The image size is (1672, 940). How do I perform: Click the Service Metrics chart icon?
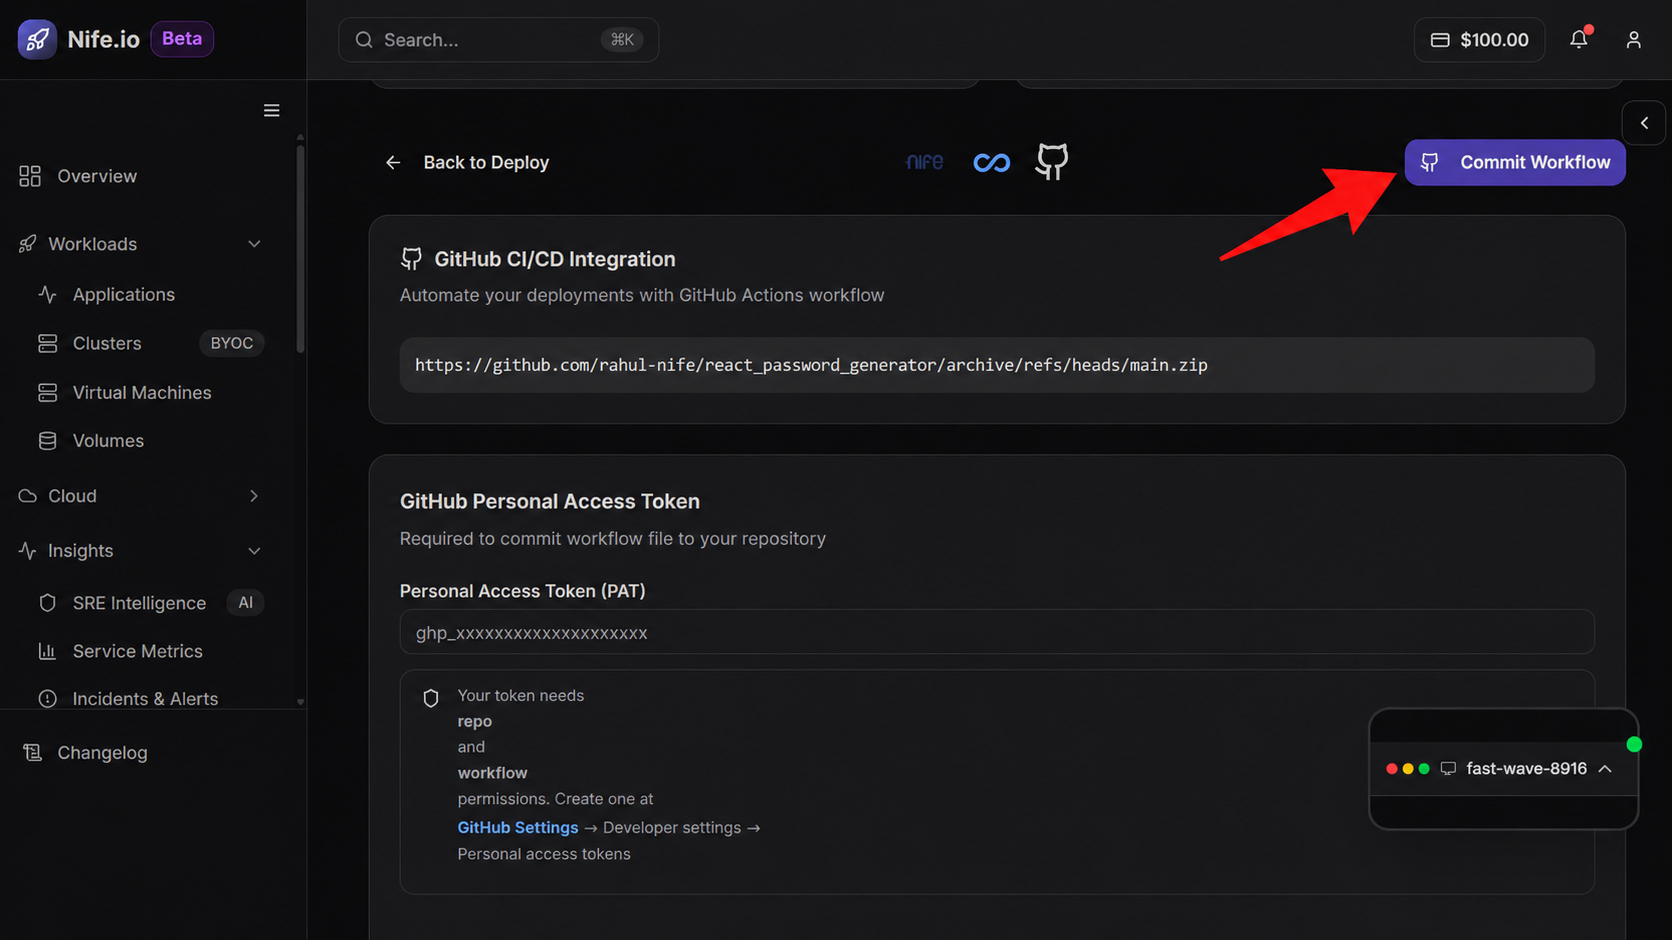coord(47,651)
